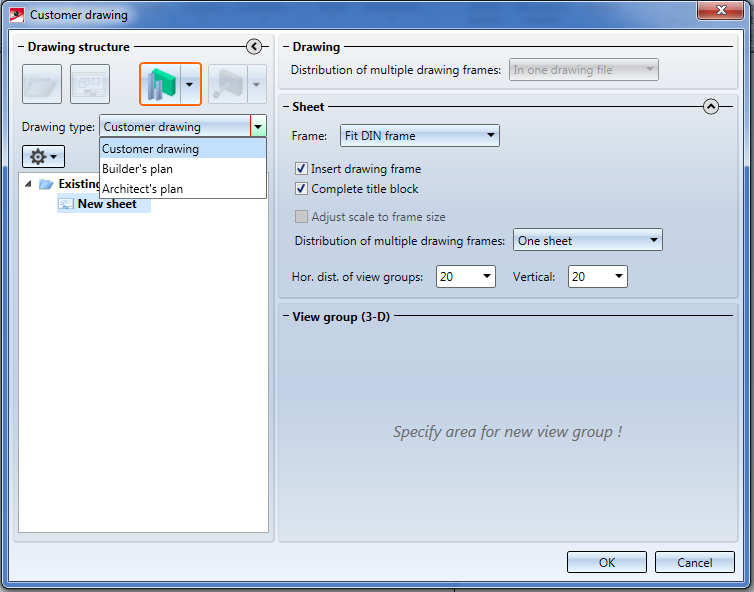
Task: Click the open folder icon in Drawing structure
Action: coord(42,84)
